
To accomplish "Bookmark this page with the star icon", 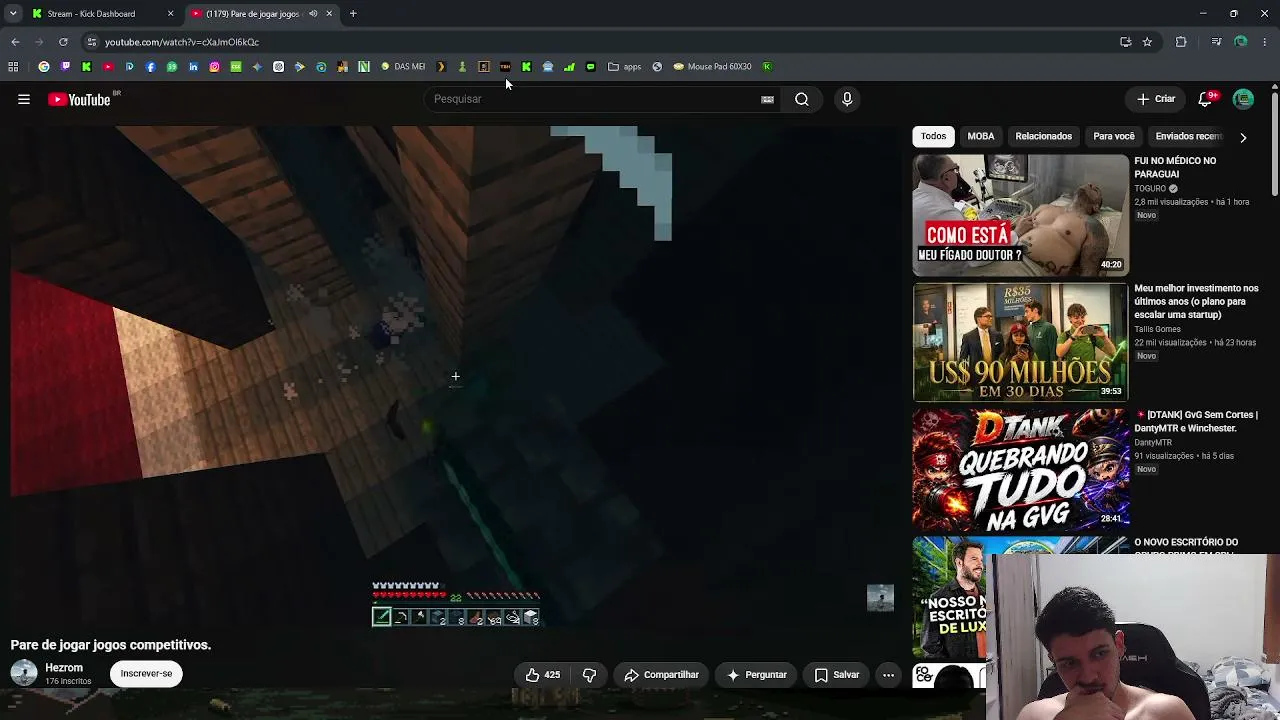I will click(1147, 42).
